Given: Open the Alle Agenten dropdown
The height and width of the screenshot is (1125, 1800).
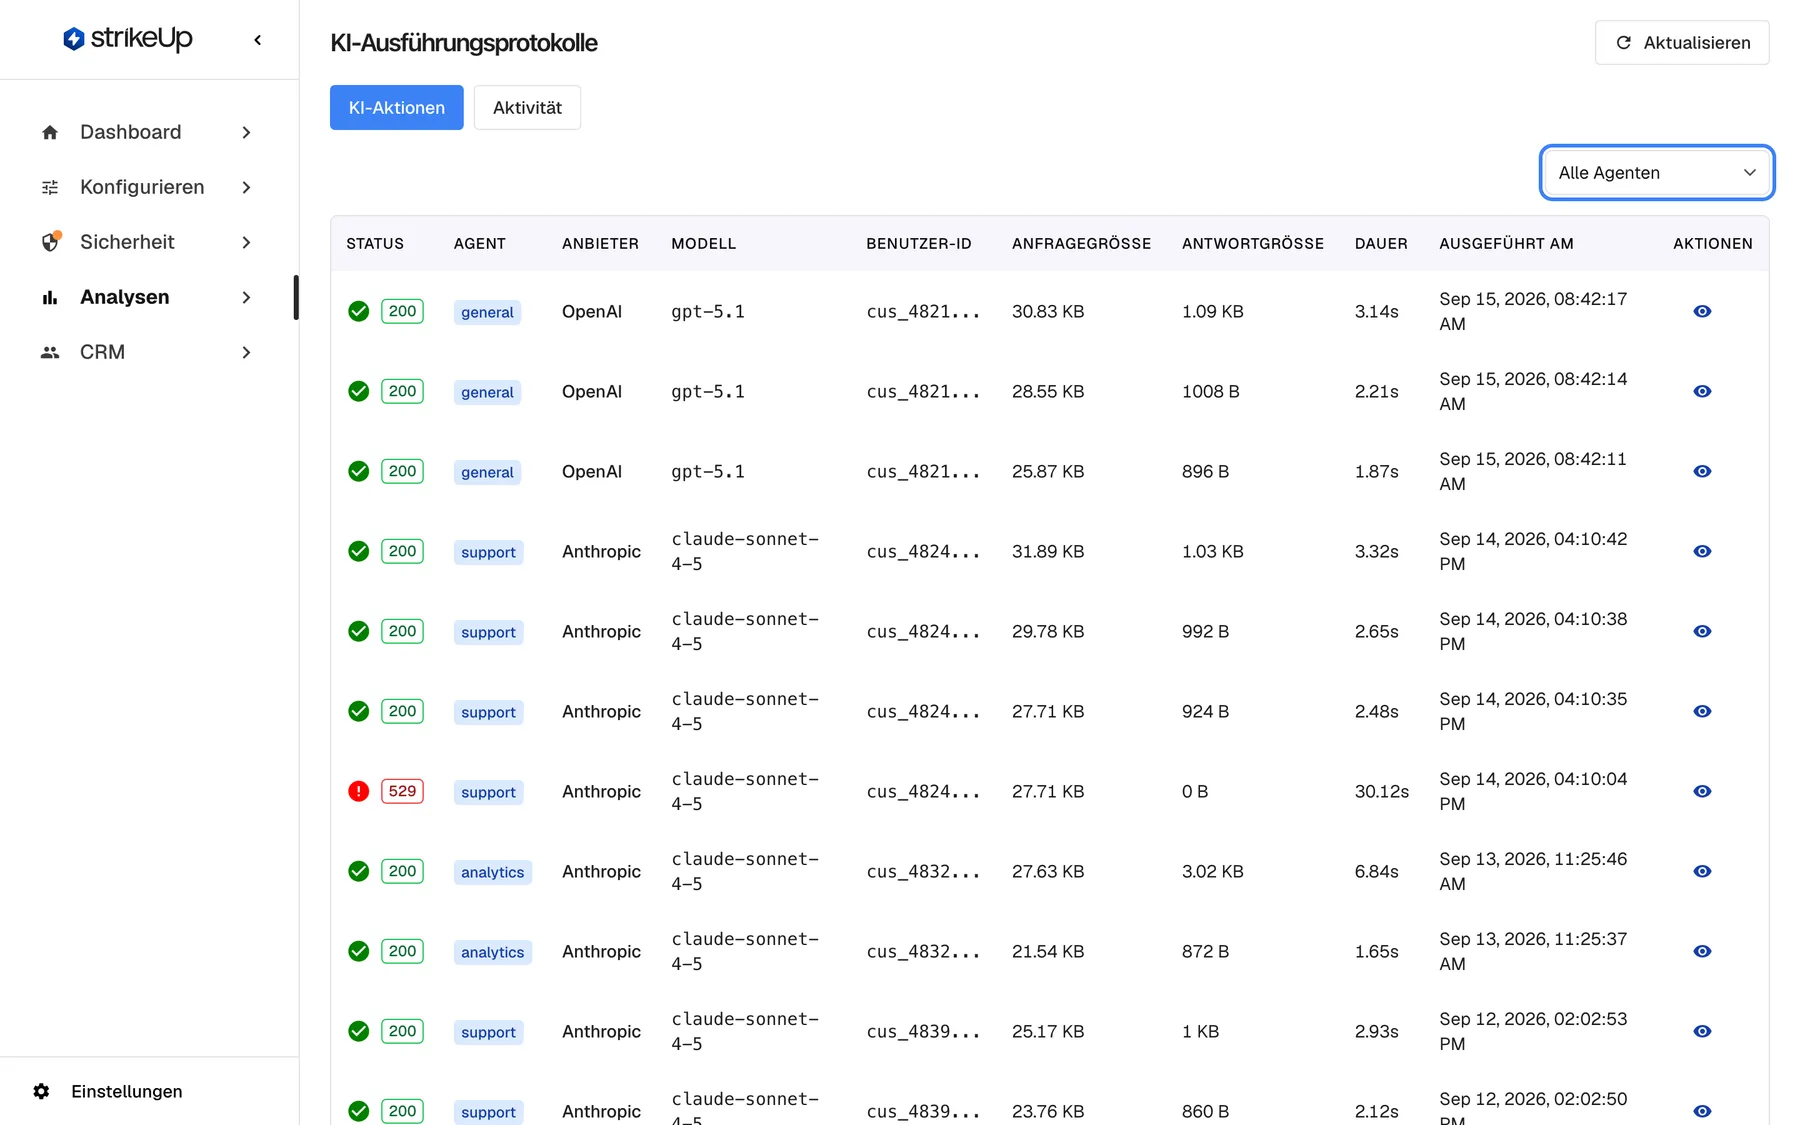Looking at the screenshot, I should pyautogui.click(x=1657, y=172).
